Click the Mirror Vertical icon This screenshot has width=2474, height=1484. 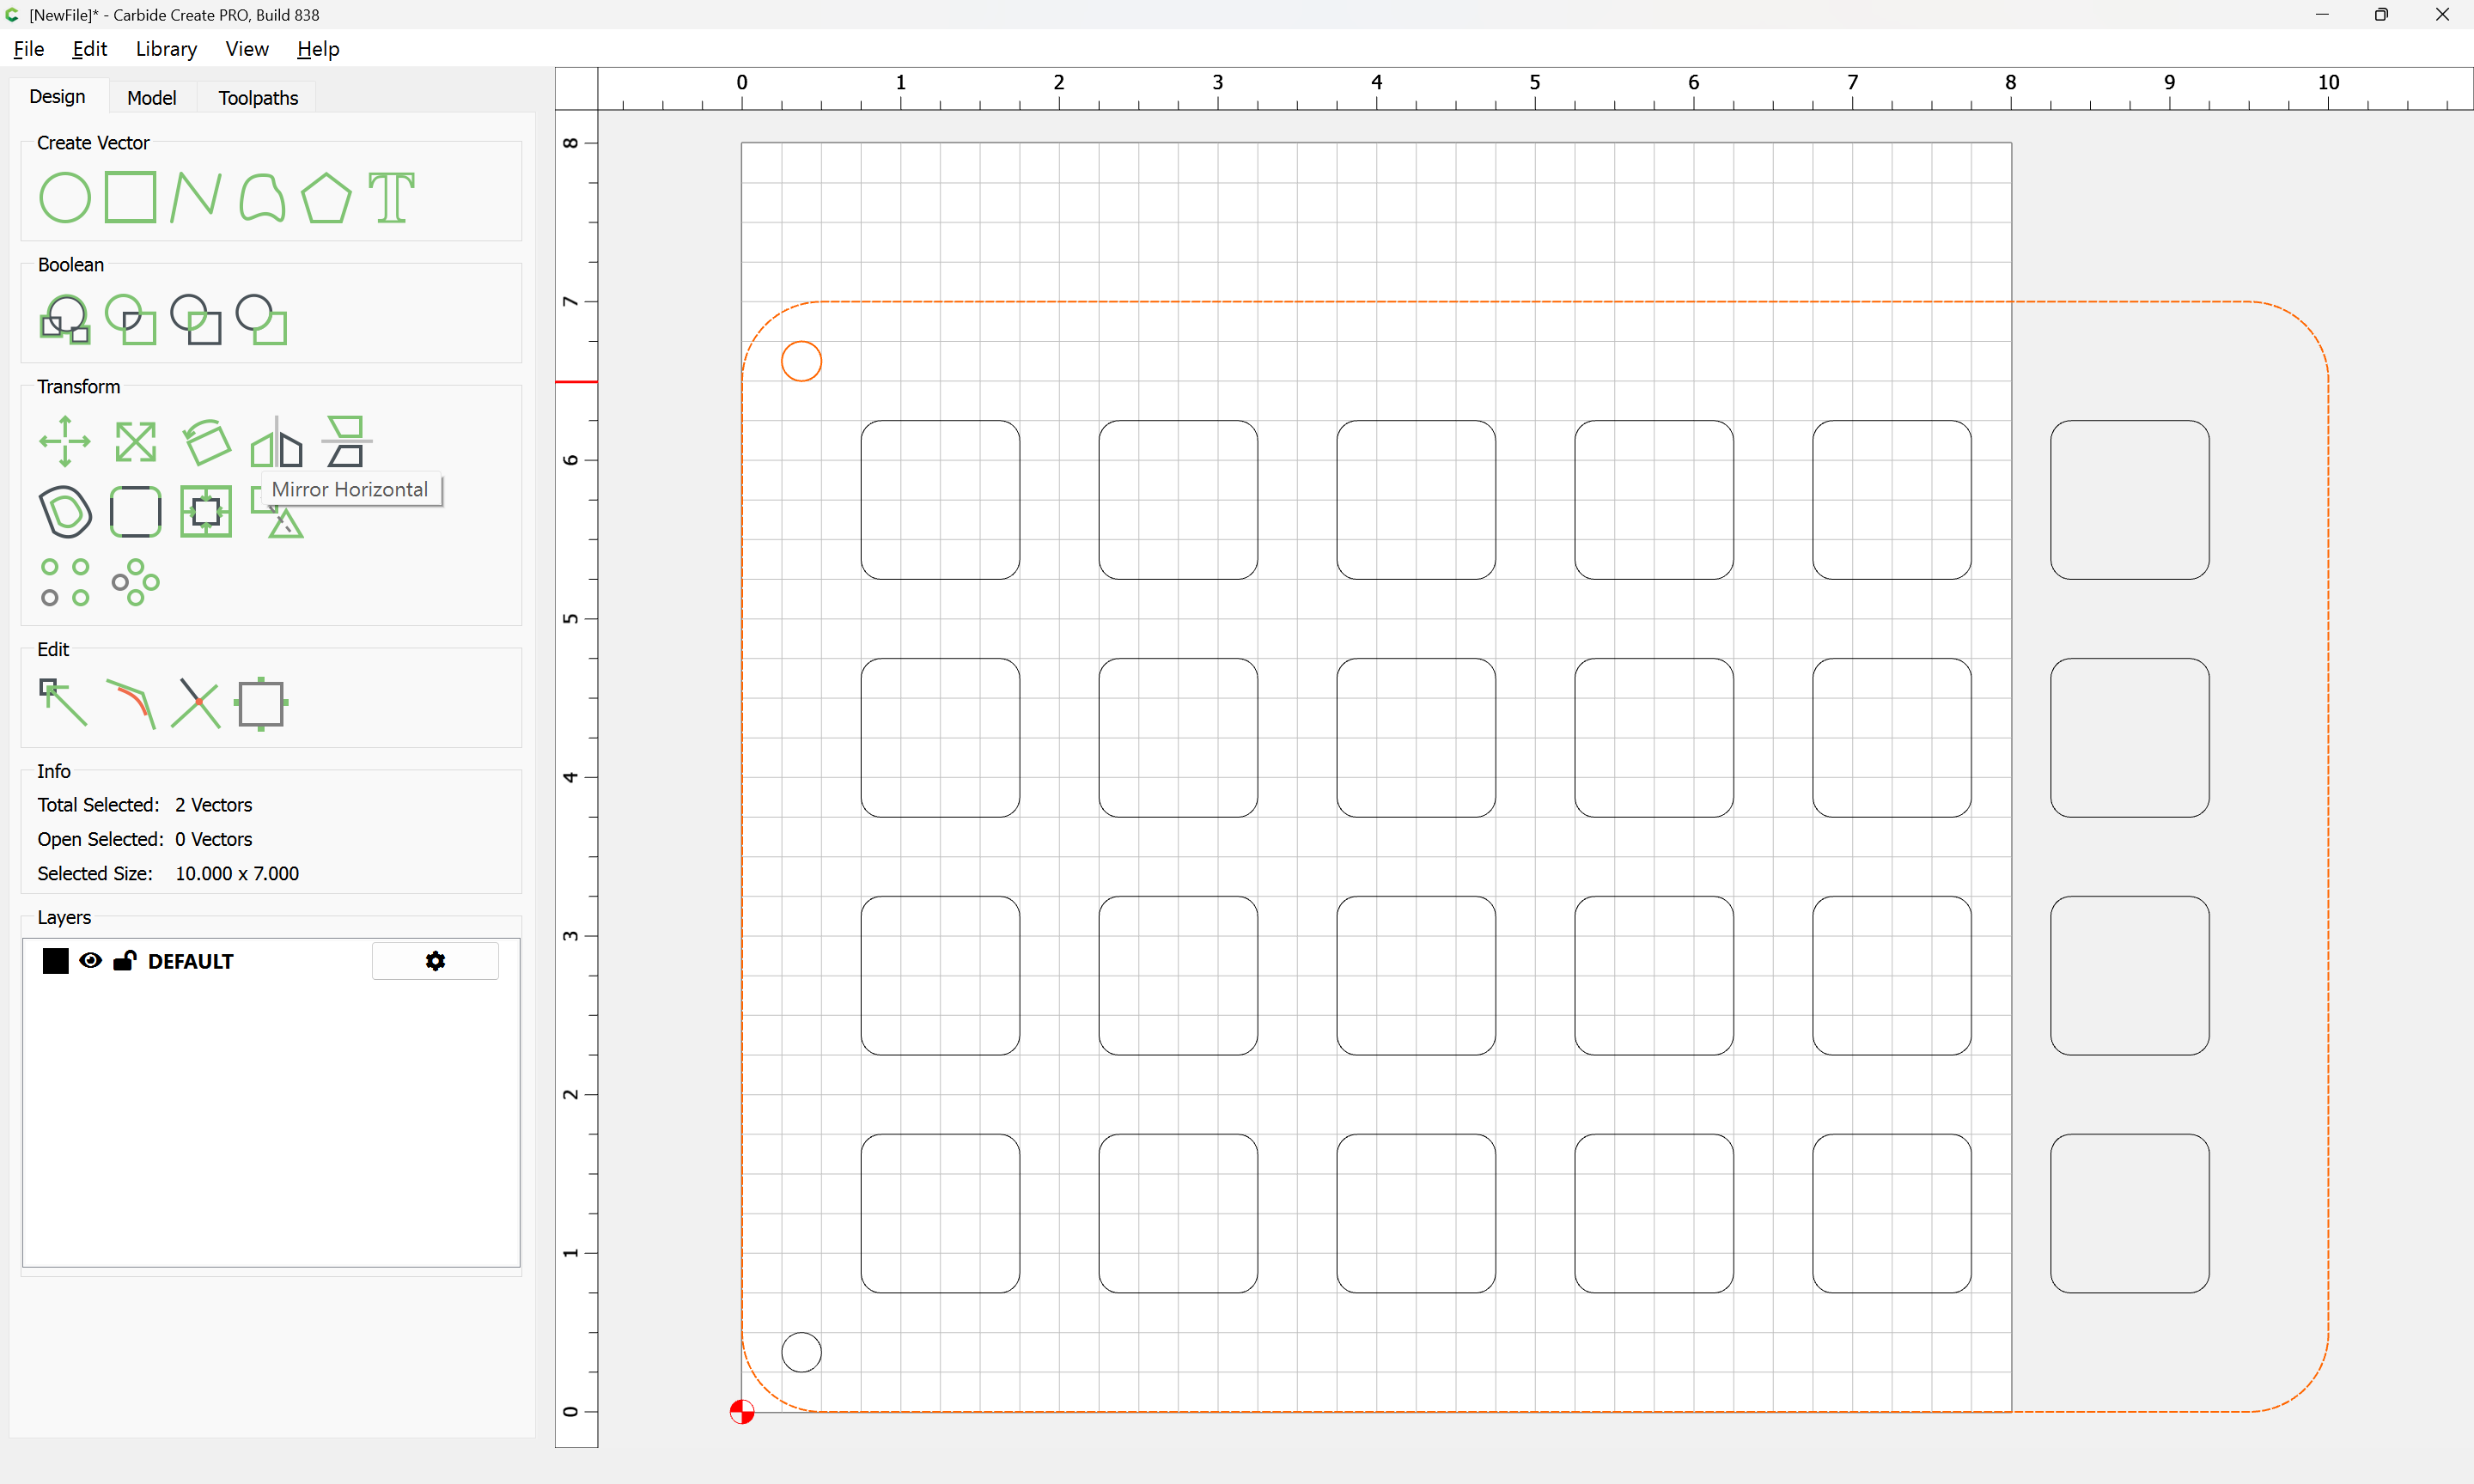[x=346, y=441]
